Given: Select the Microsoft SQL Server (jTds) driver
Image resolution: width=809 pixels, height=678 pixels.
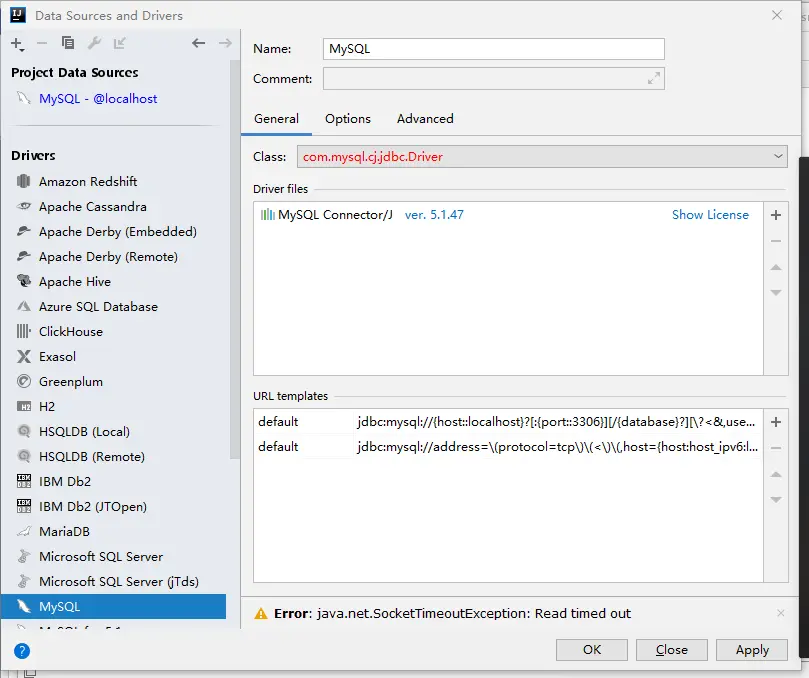Looking at the screenshot, I should point(114,582).
